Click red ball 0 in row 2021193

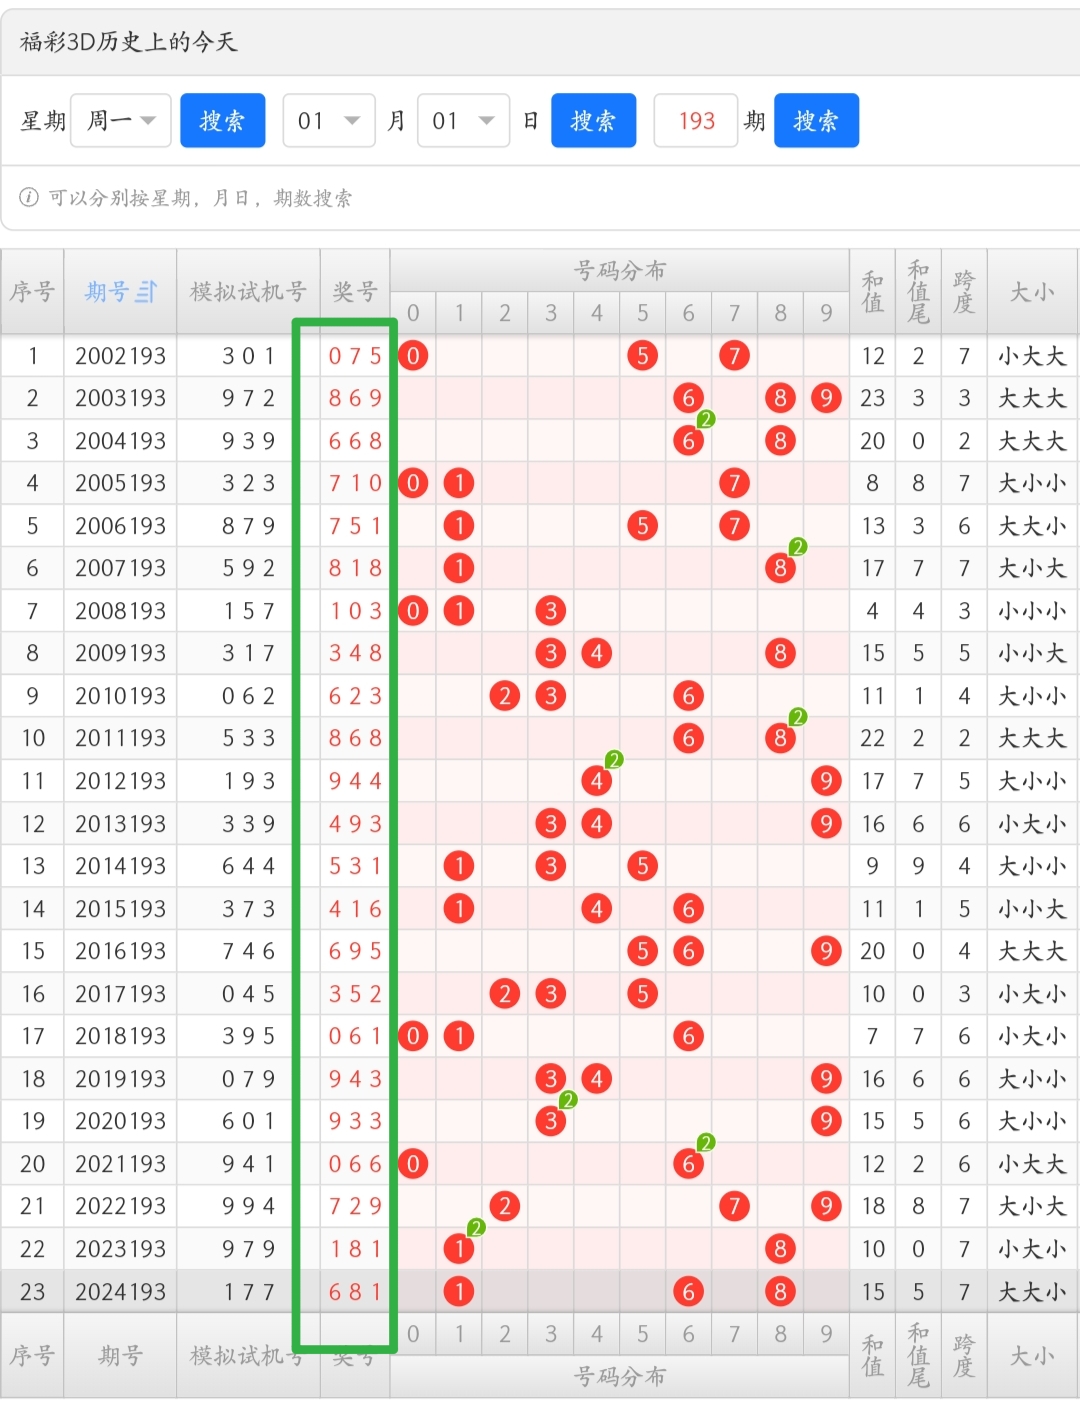point(413,1164)
